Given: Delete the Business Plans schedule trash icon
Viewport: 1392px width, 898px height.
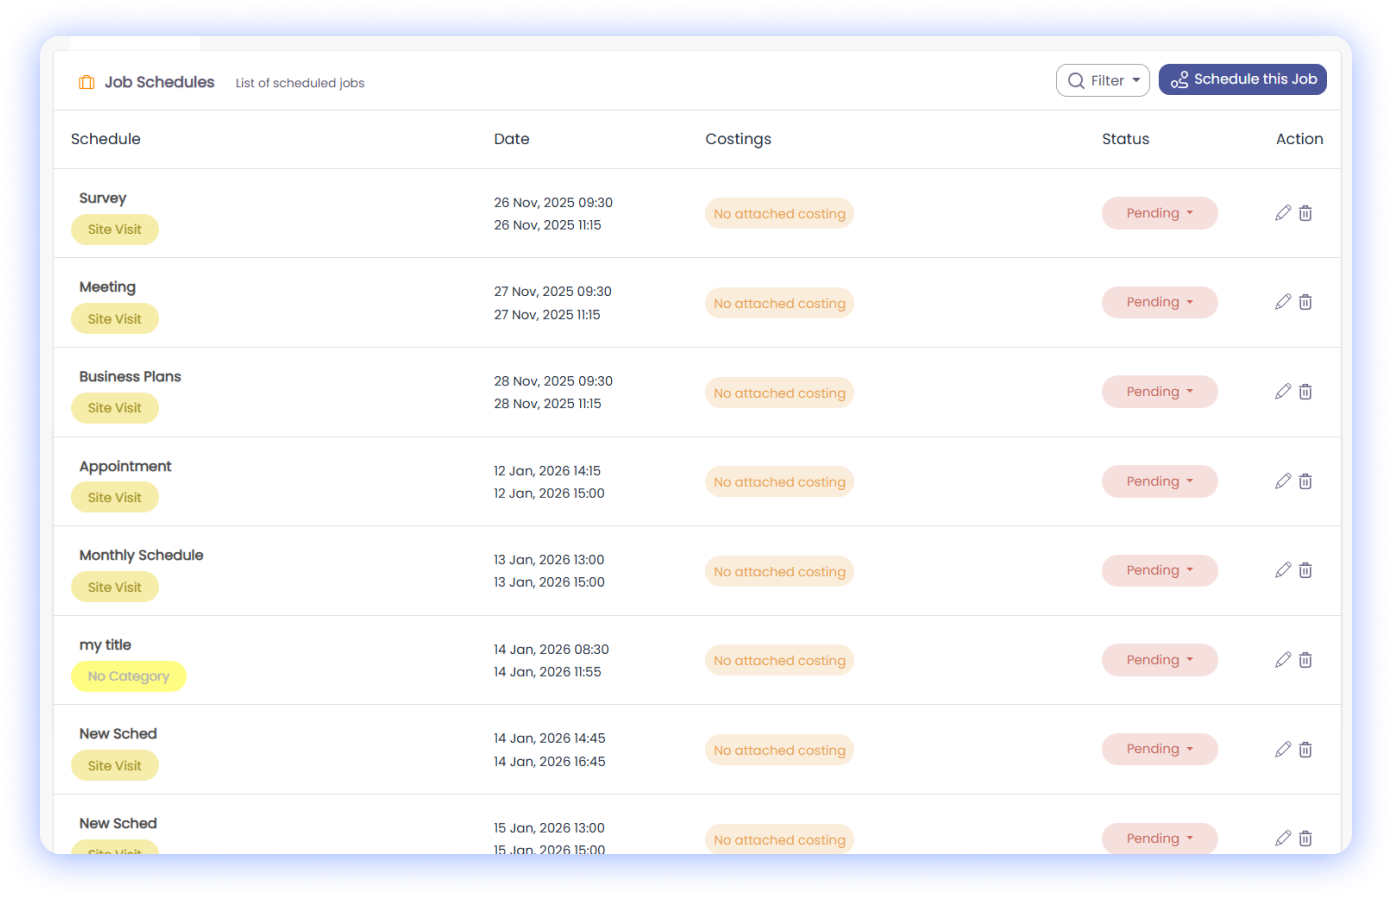Looking at the screenshot, I should coord(1305,392).
